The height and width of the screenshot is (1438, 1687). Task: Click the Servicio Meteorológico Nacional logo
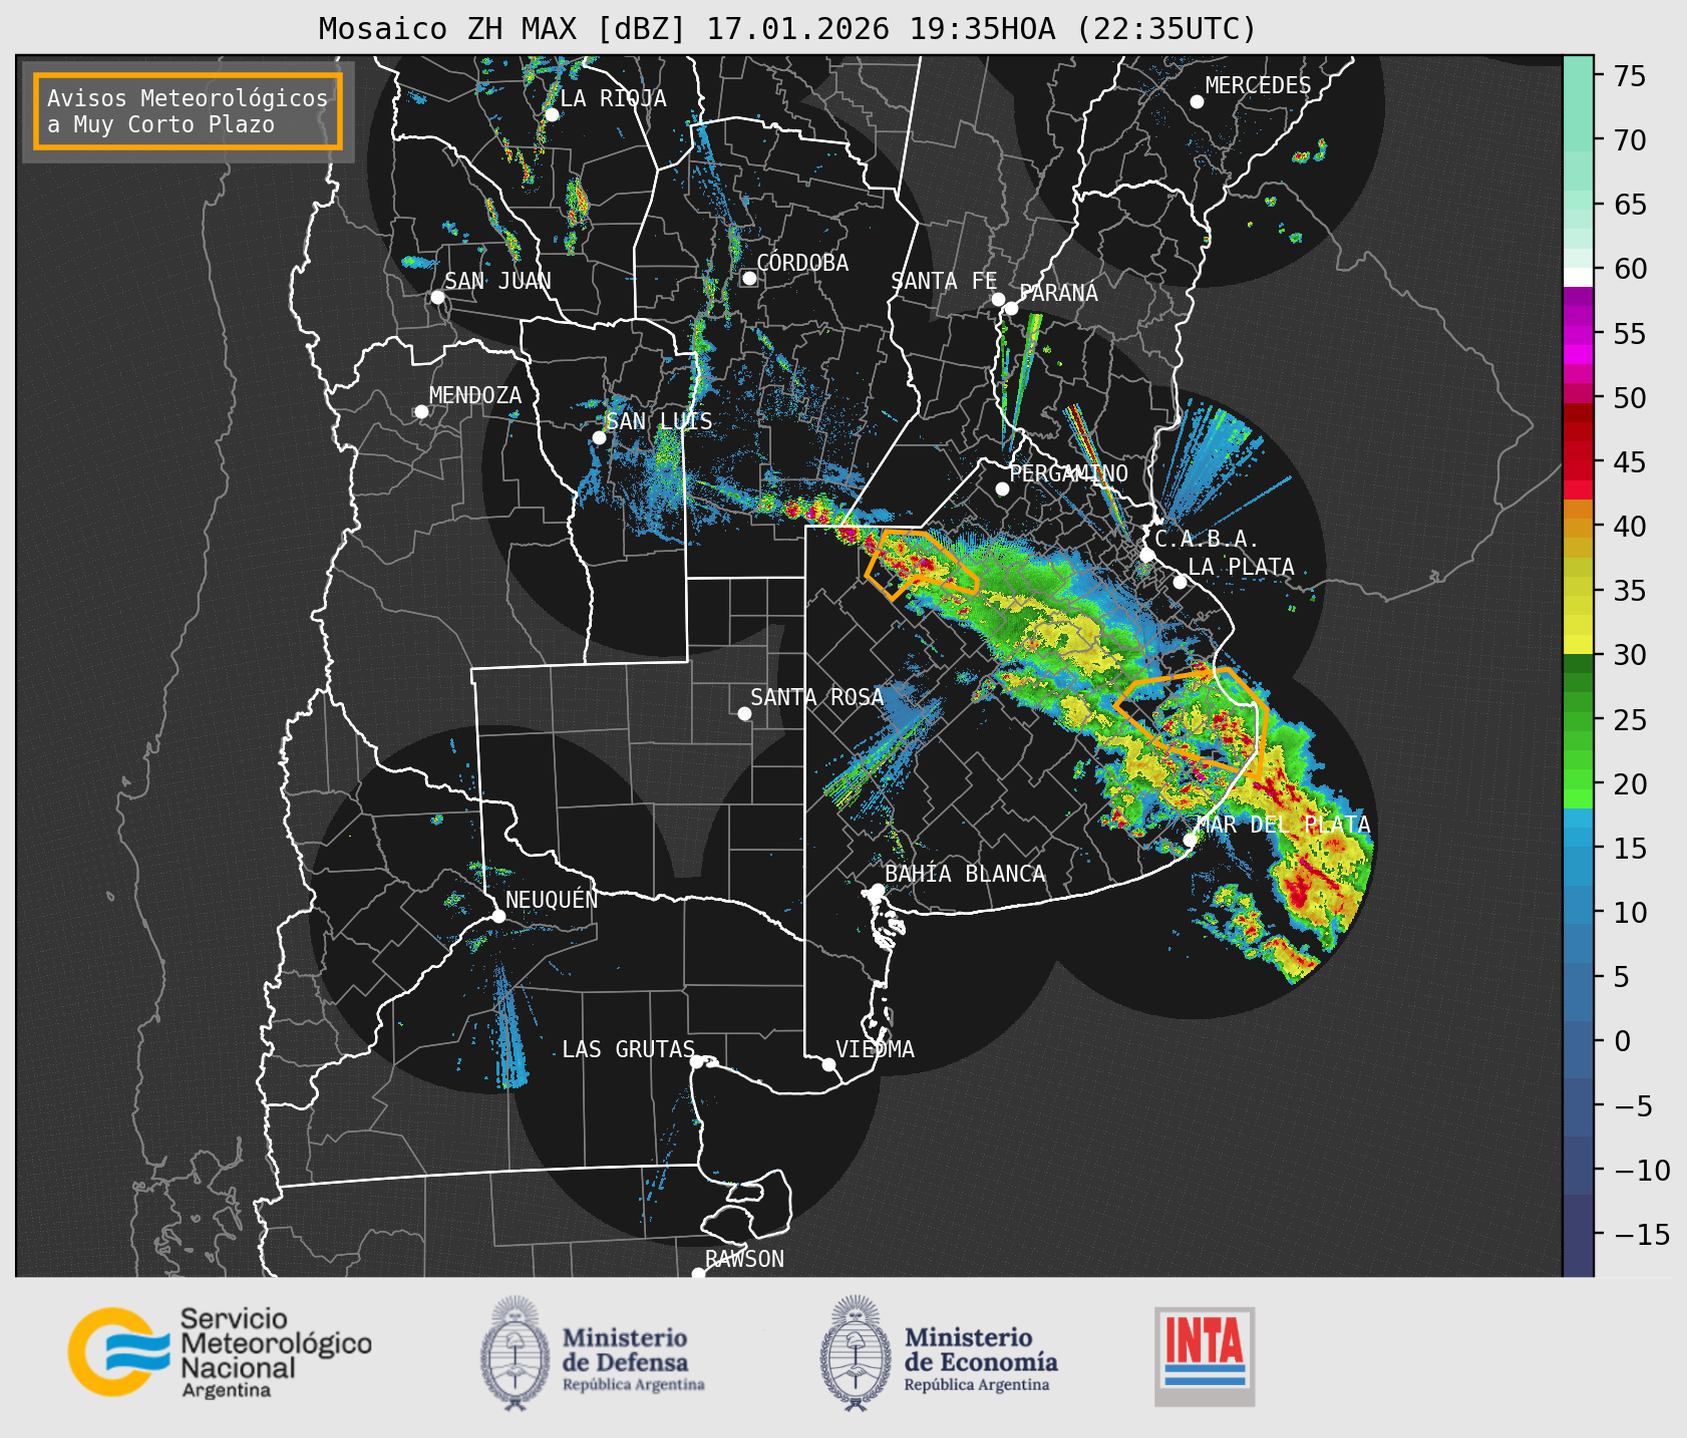tap(220, 1352)
